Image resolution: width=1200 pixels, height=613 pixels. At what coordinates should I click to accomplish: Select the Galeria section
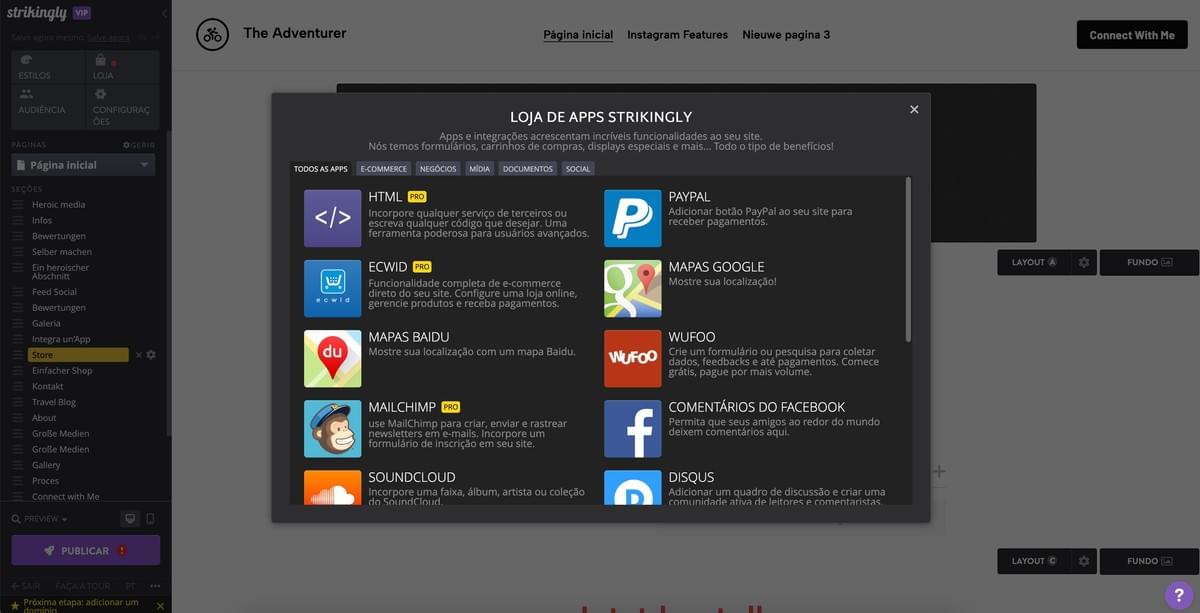[46, 323]
